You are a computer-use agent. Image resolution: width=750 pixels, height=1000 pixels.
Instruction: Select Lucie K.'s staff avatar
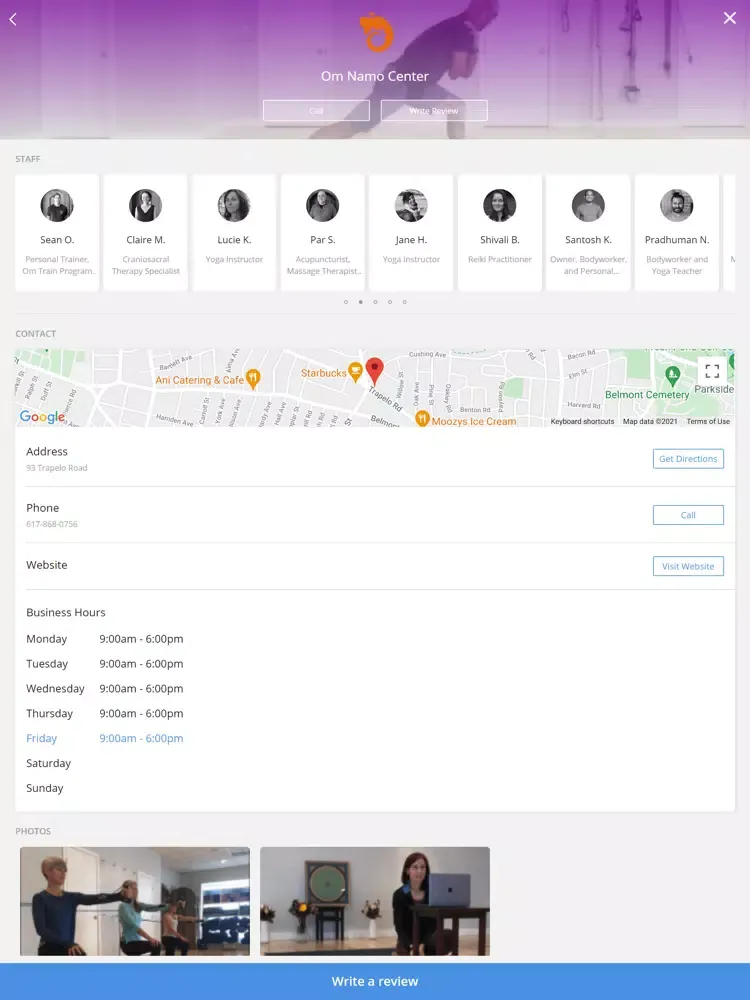point(234,205)
